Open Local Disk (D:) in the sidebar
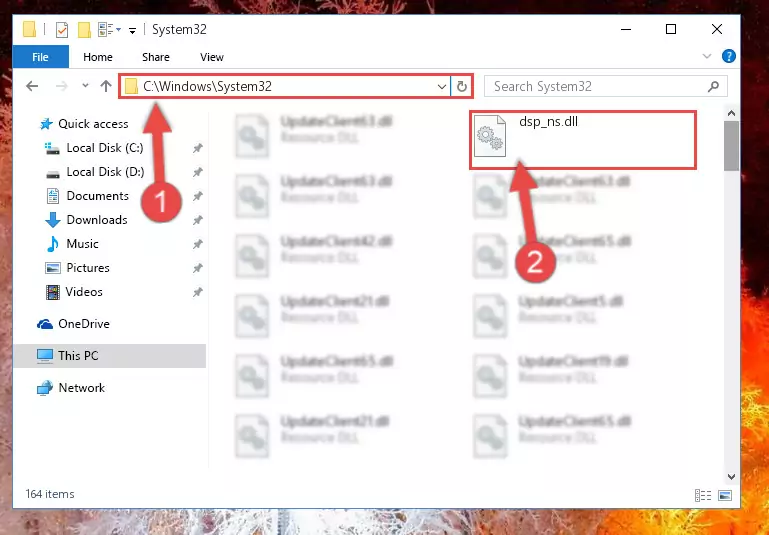Image resolution: width=769 pixels, height=535 pixels. (105, 172)
